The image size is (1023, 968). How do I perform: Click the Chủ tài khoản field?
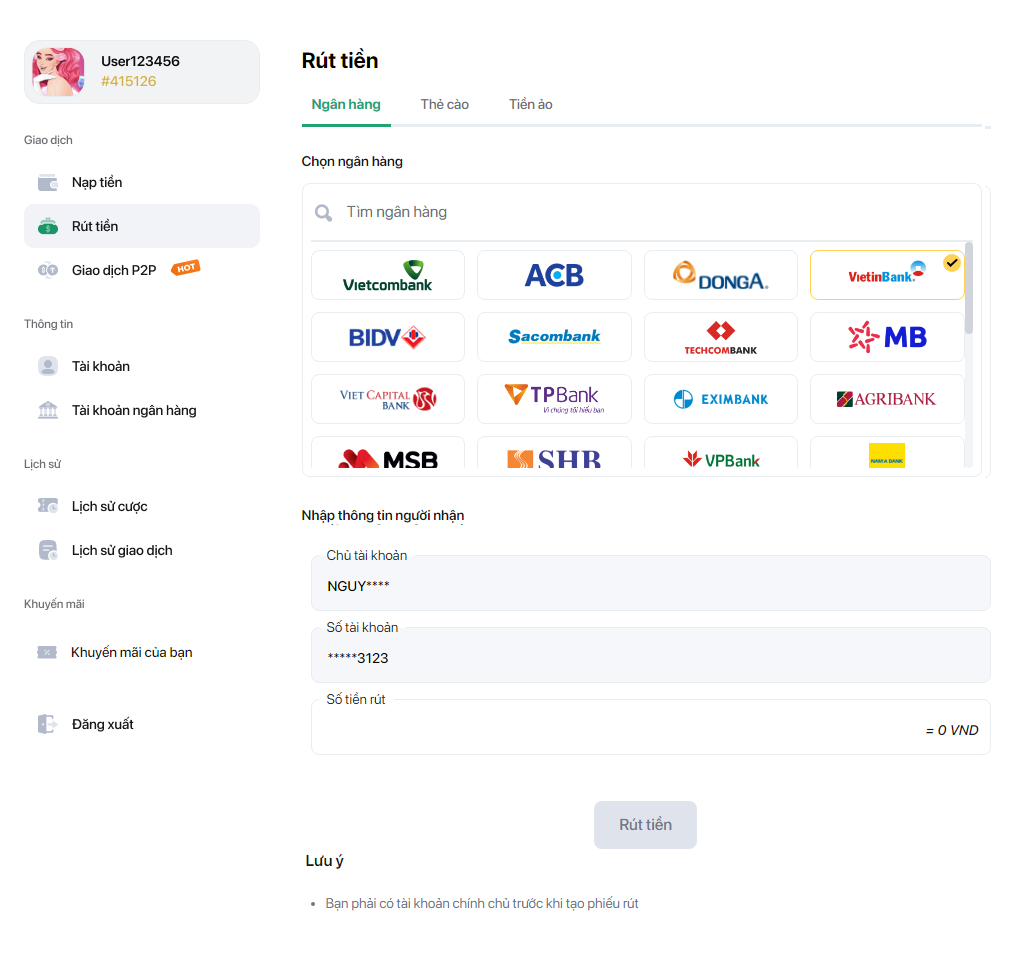pyautogui.click(x=650, y=583)
